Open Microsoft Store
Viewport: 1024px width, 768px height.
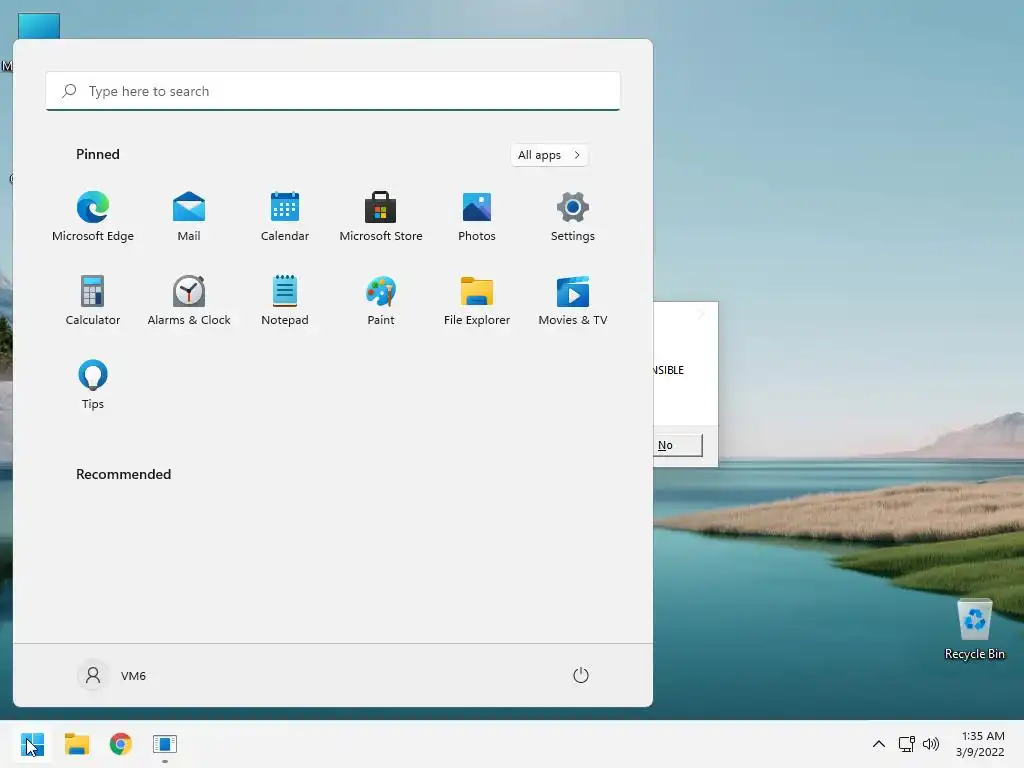tap(381, 217)
